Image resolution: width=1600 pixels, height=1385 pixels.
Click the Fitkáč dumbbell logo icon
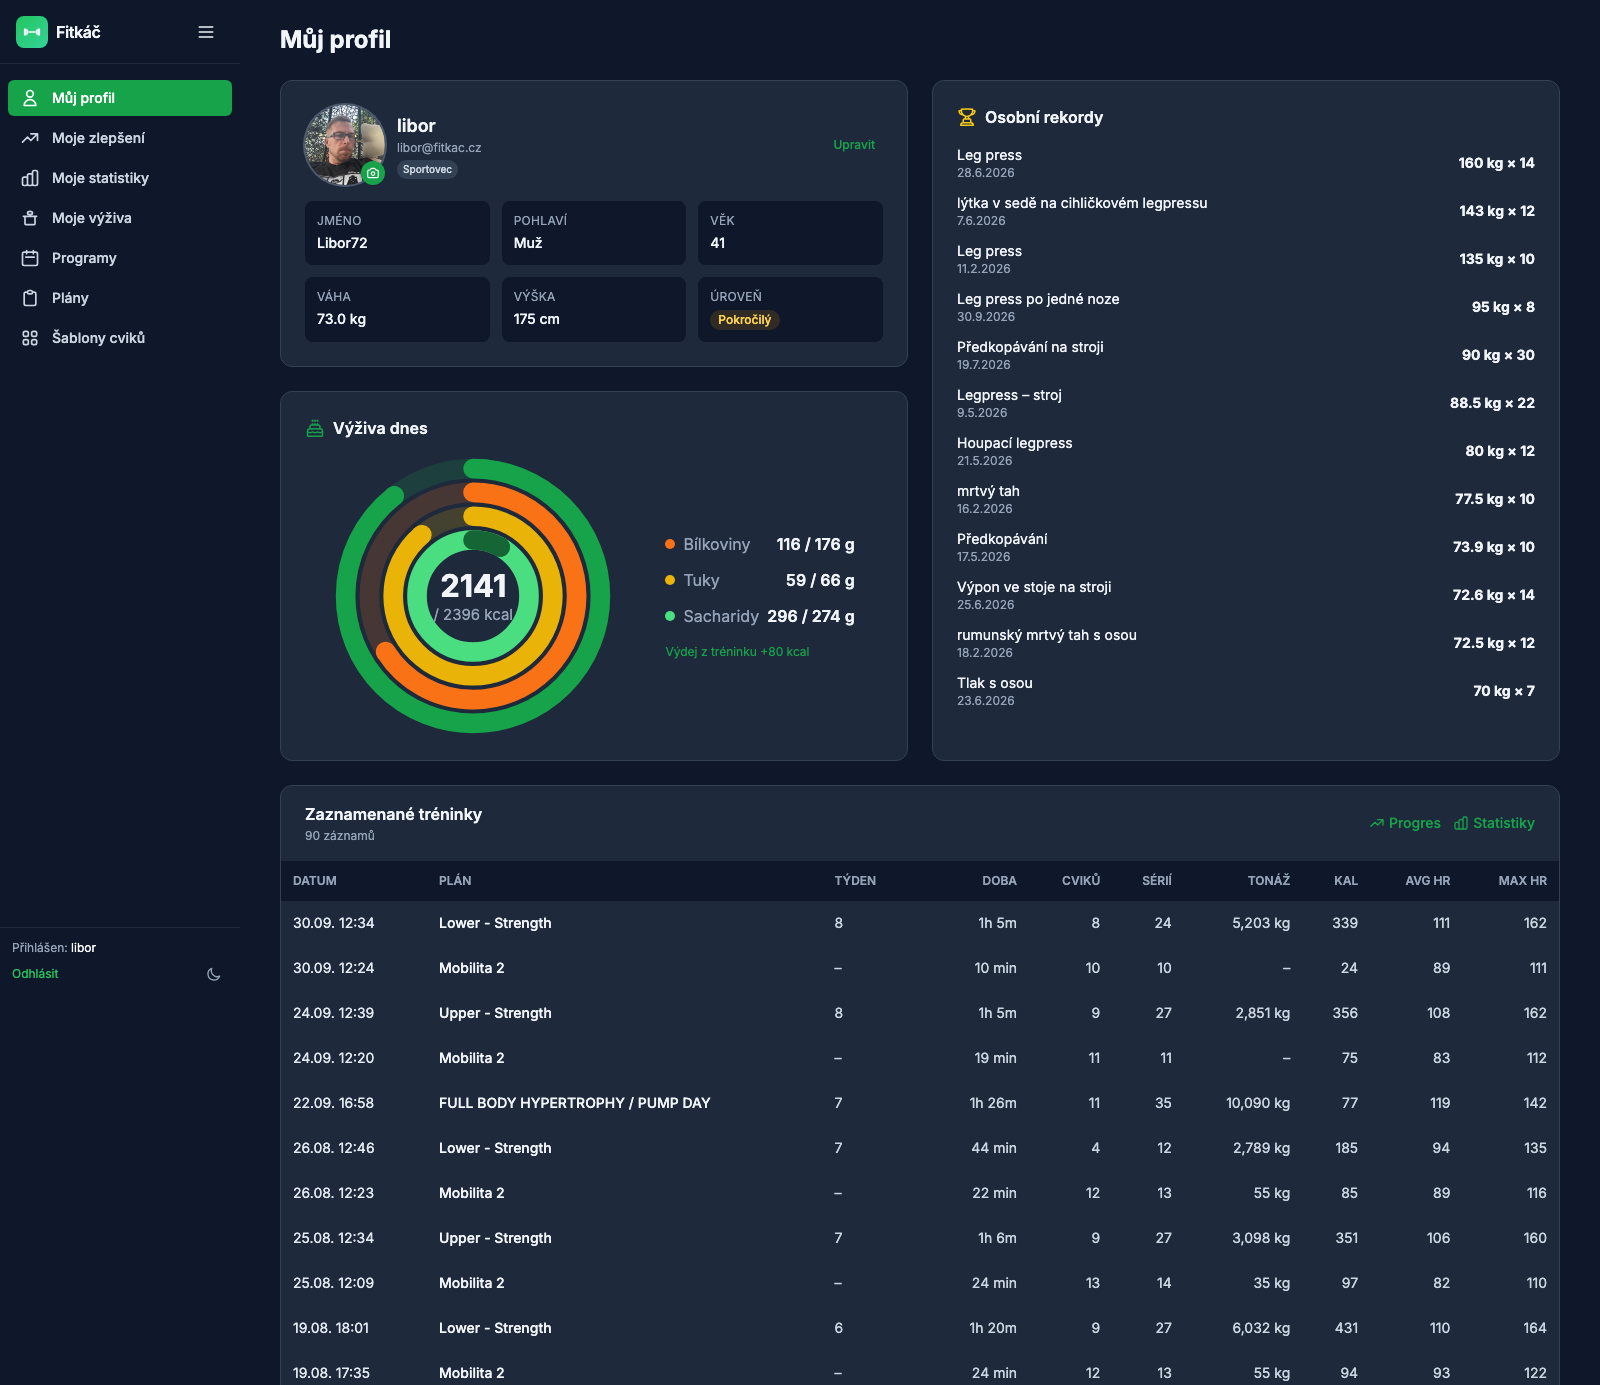(x=32, y=32)
